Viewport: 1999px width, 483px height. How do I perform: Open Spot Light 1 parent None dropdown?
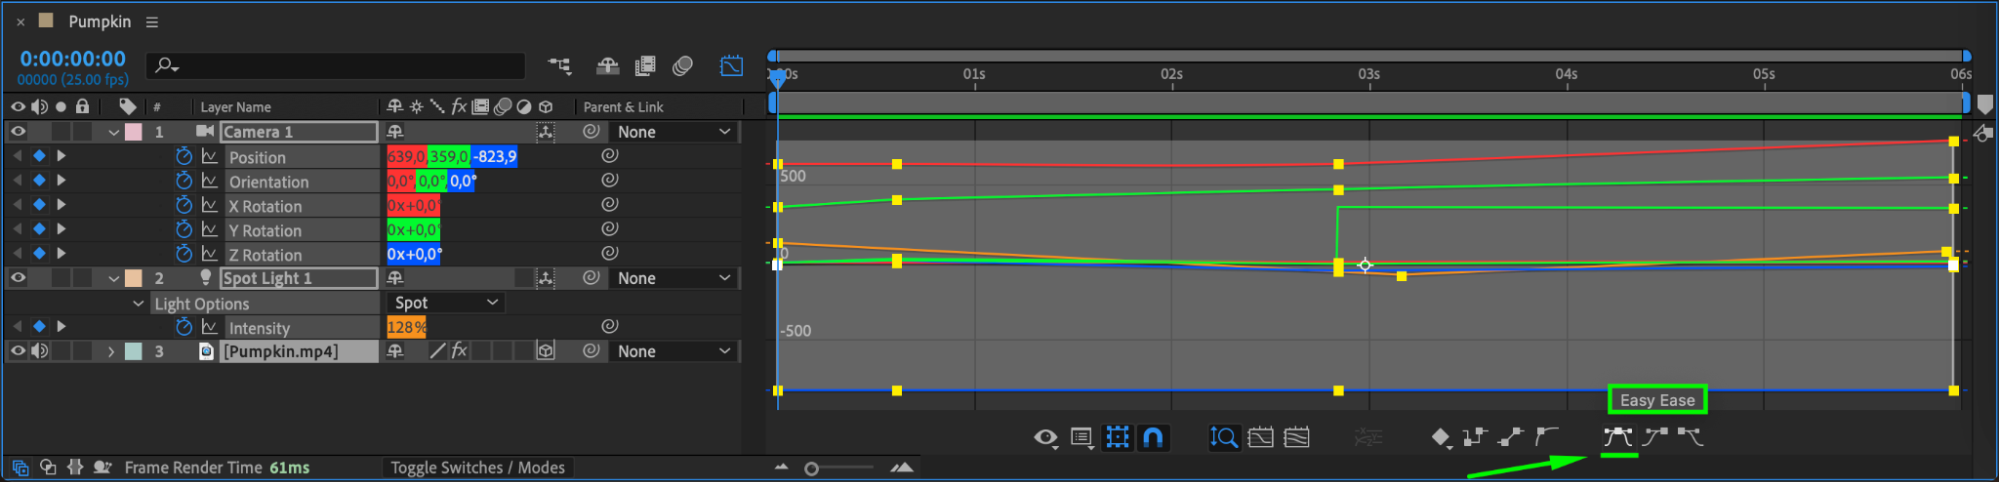(x=673, y=278)
